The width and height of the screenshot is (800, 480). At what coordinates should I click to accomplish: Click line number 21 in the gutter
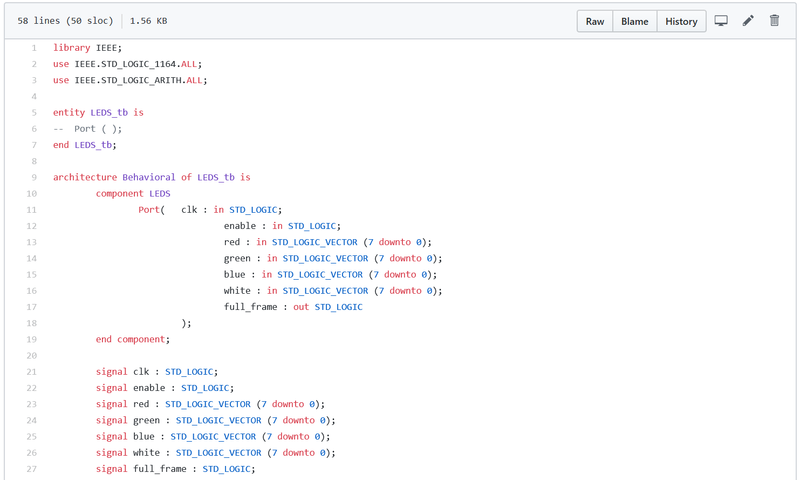click(31, 372)
